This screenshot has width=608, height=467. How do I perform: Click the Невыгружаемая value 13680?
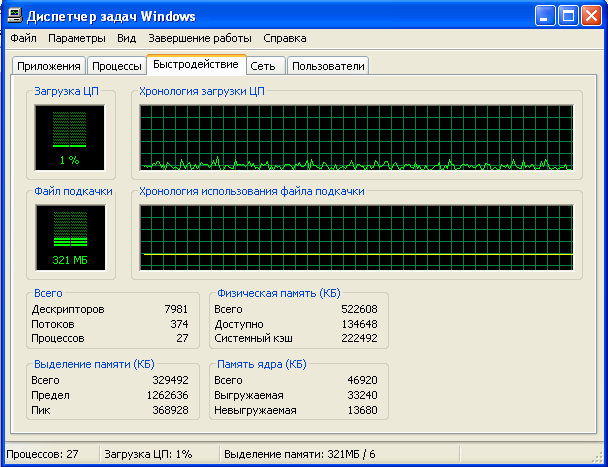(x=362, y=410)
